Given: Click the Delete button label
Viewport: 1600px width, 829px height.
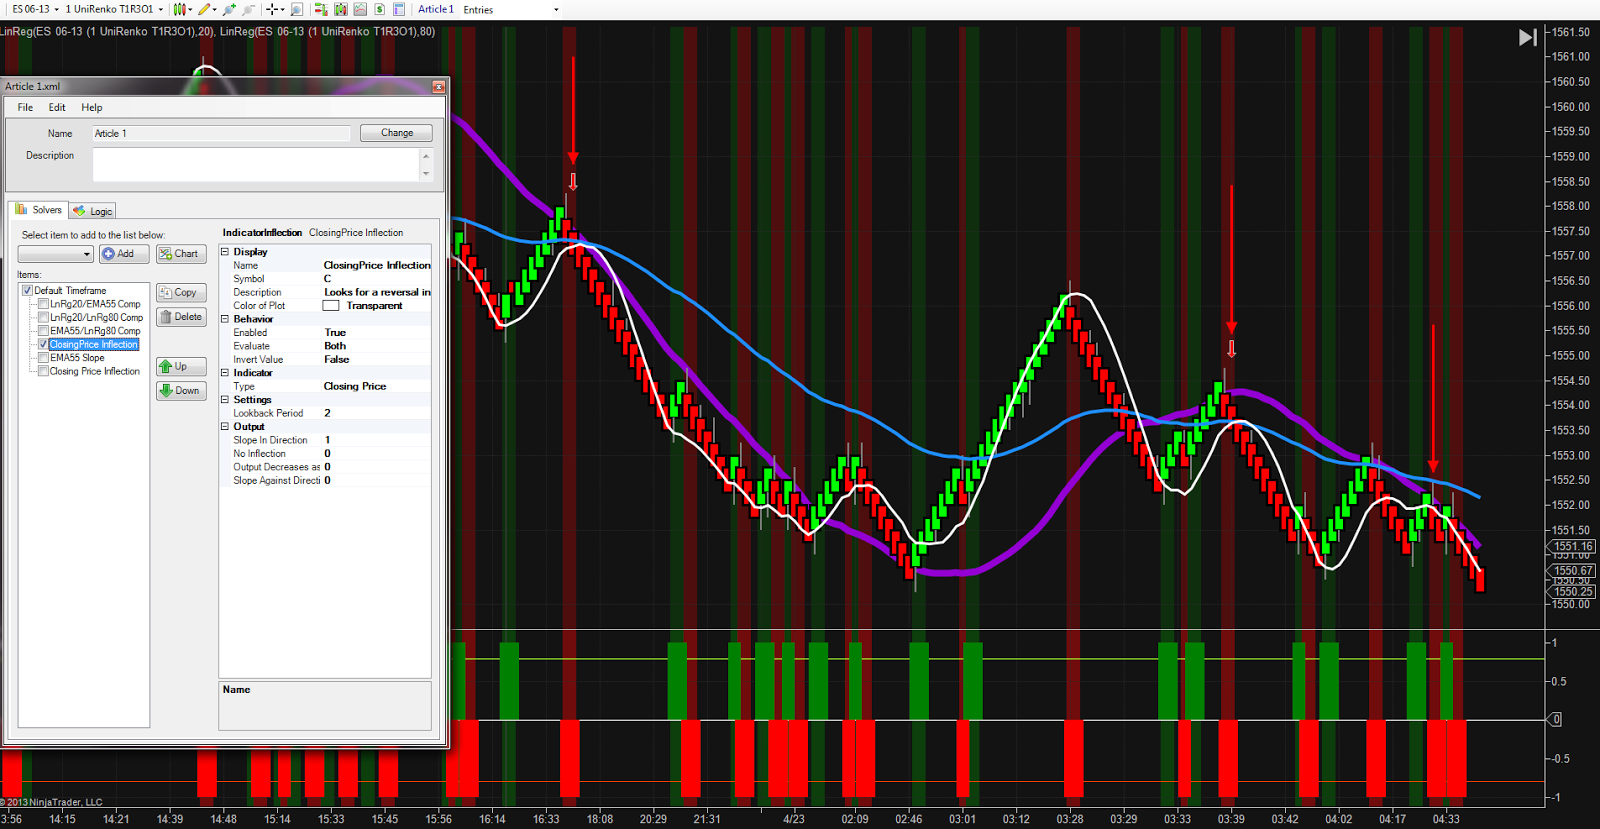Looking at the screenshot, I should click(x=188, y=317).
